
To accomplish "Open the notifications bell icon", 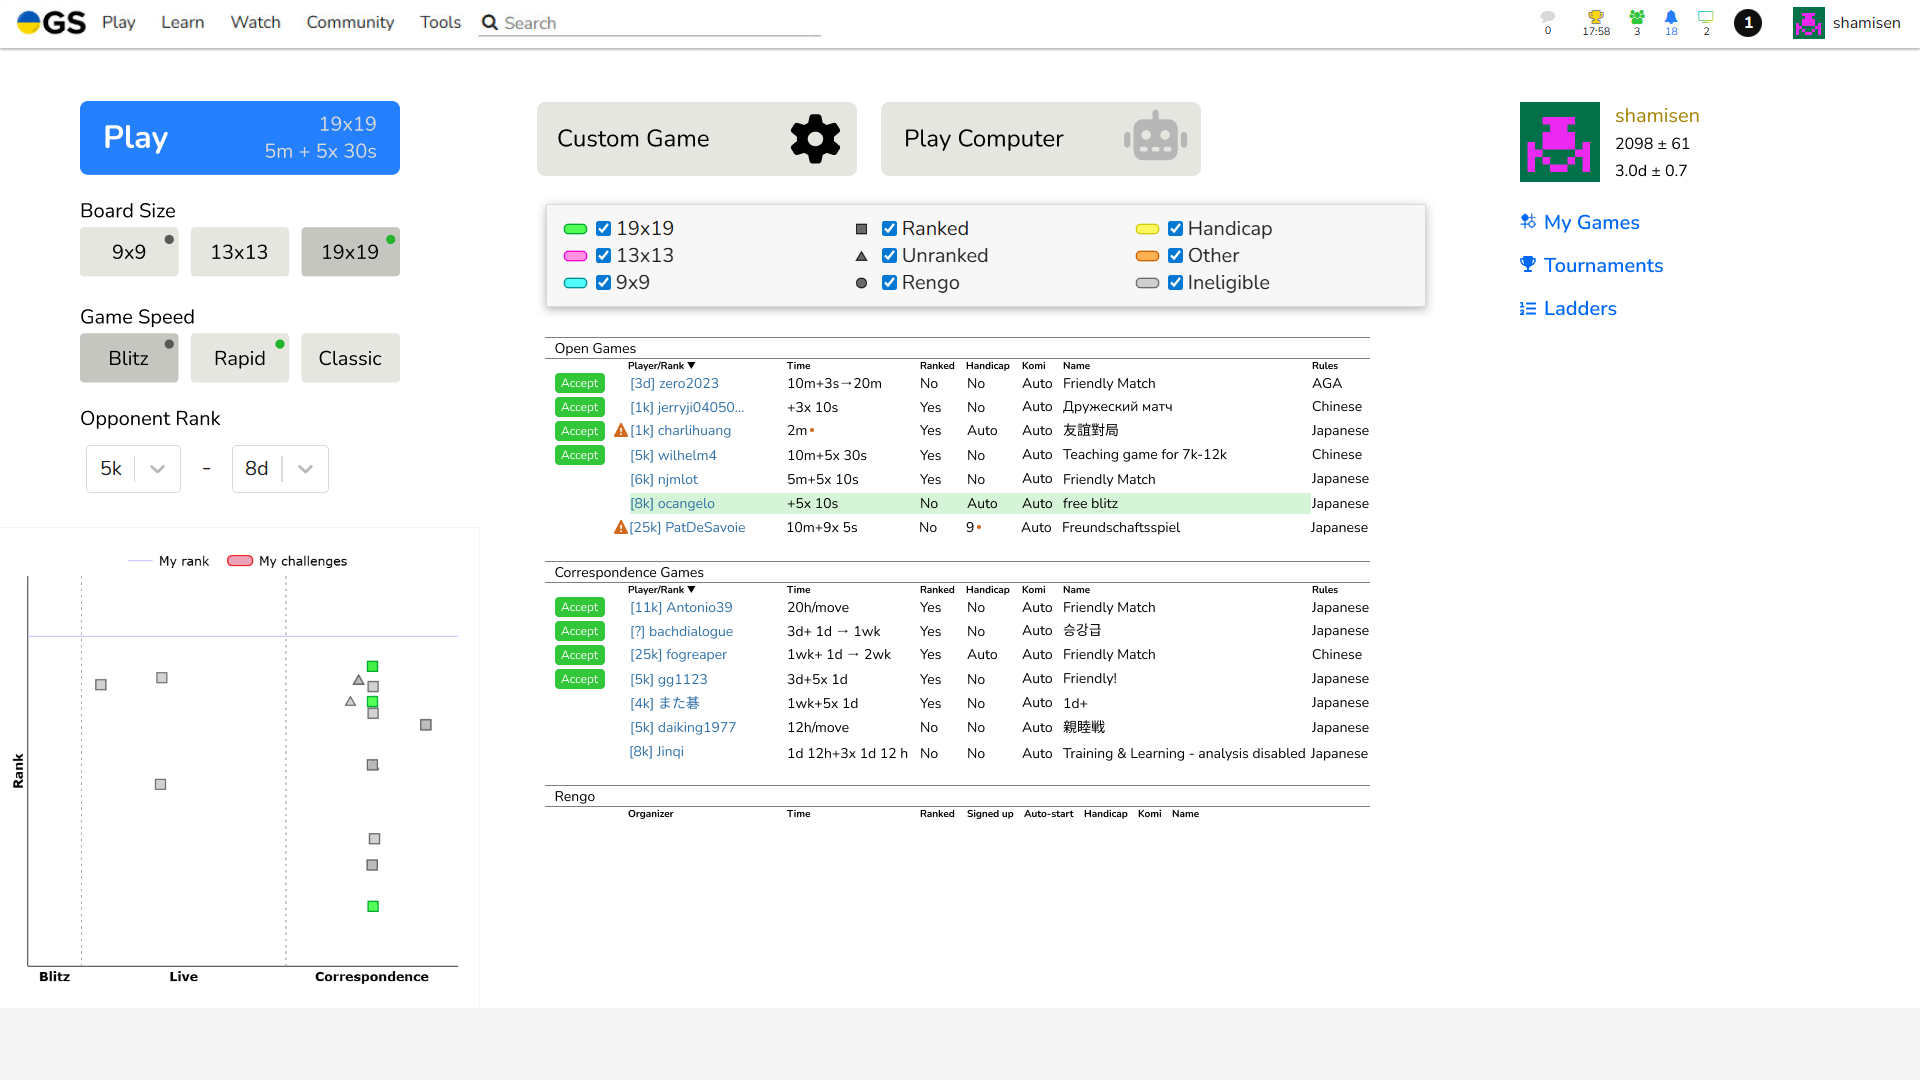I will [x=1671, y=18].
